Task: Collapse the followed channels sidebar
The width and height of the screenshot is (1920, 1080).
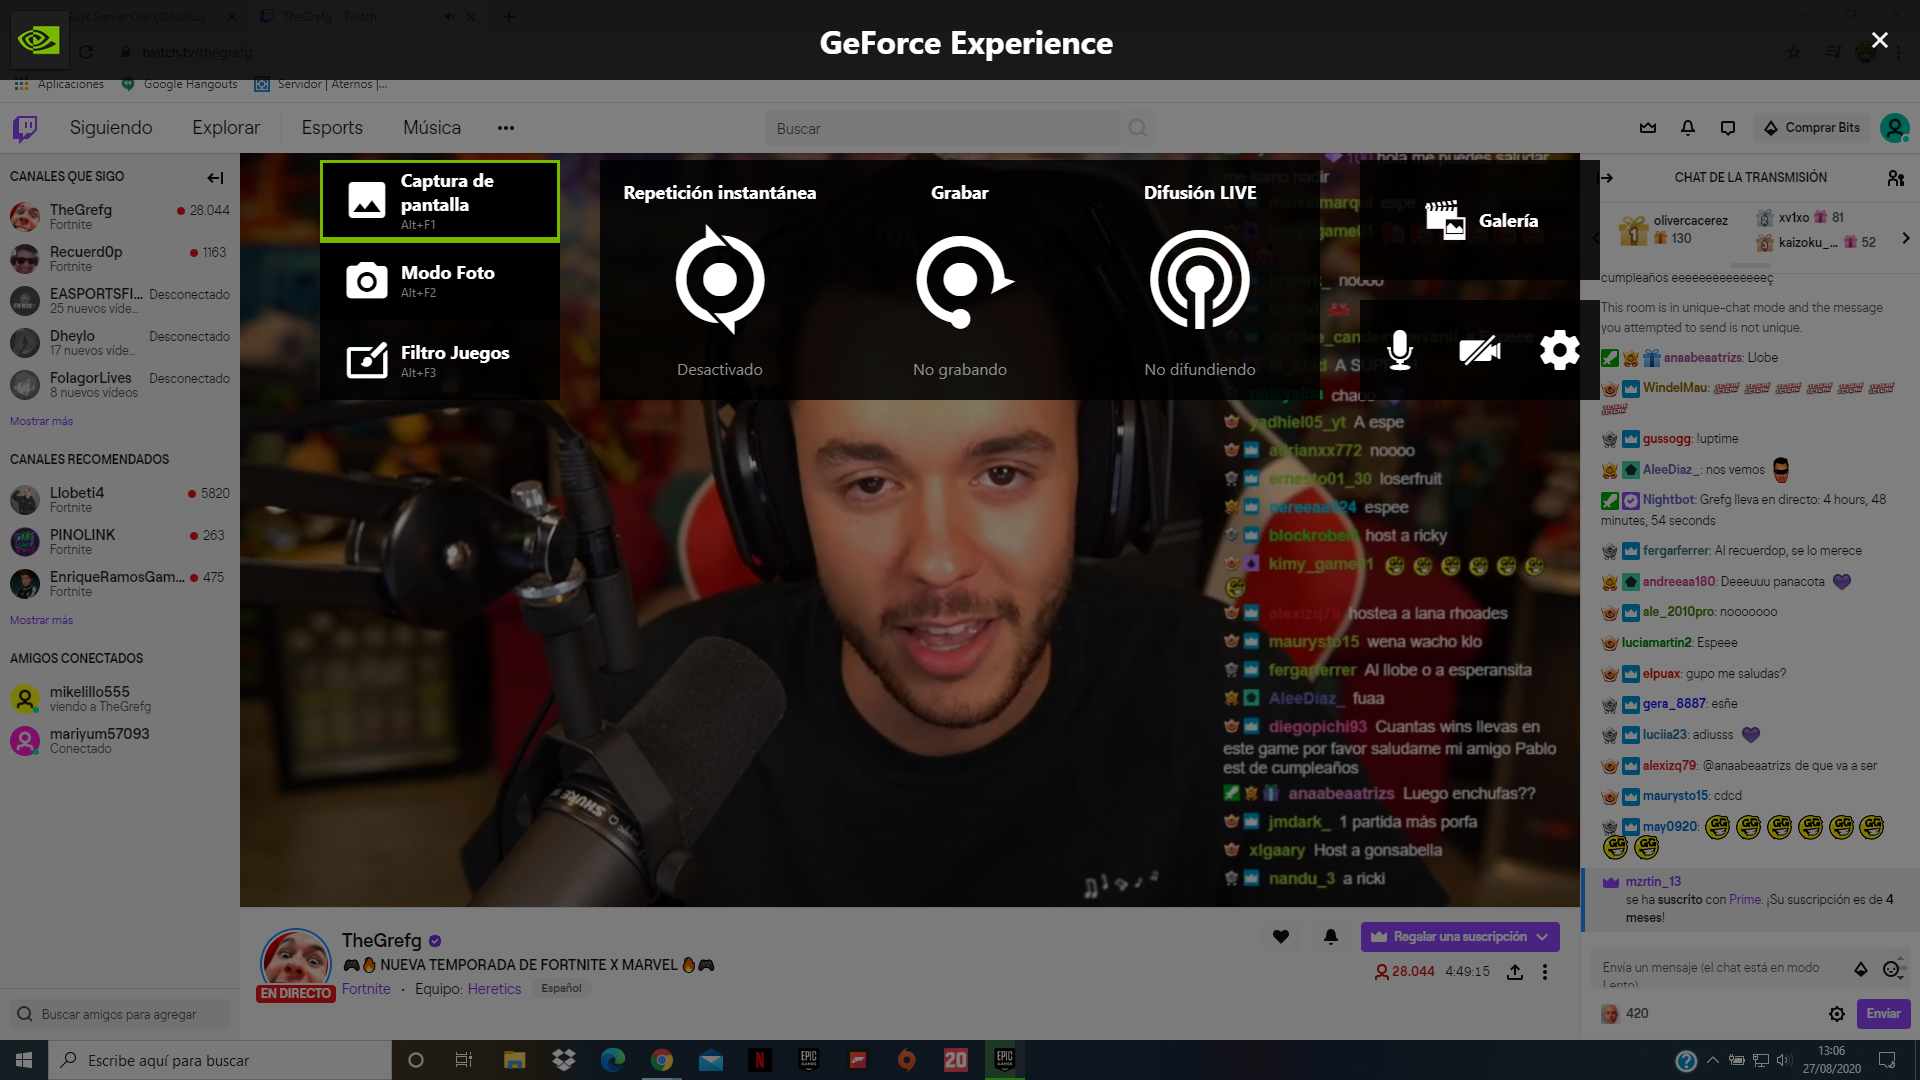Action: [x=215, y=178]
